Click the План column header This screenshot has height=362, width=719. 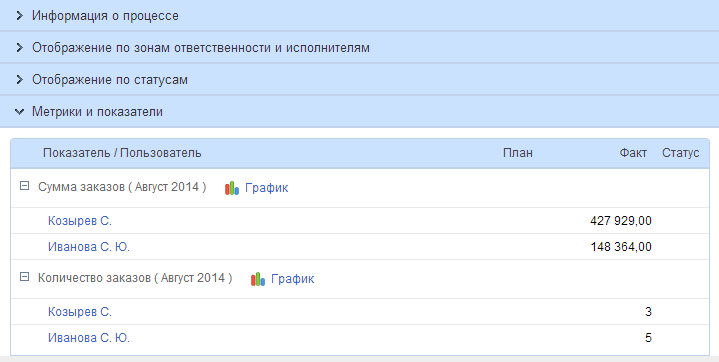tap(518, 153)
